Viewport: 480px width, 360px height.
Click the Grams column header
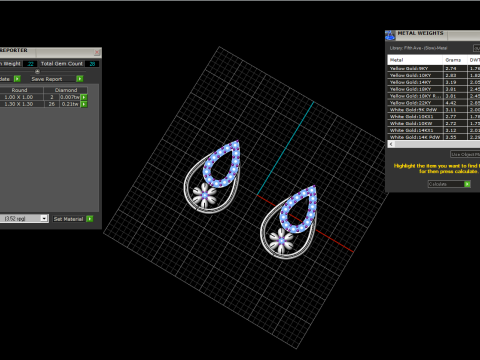455,60
